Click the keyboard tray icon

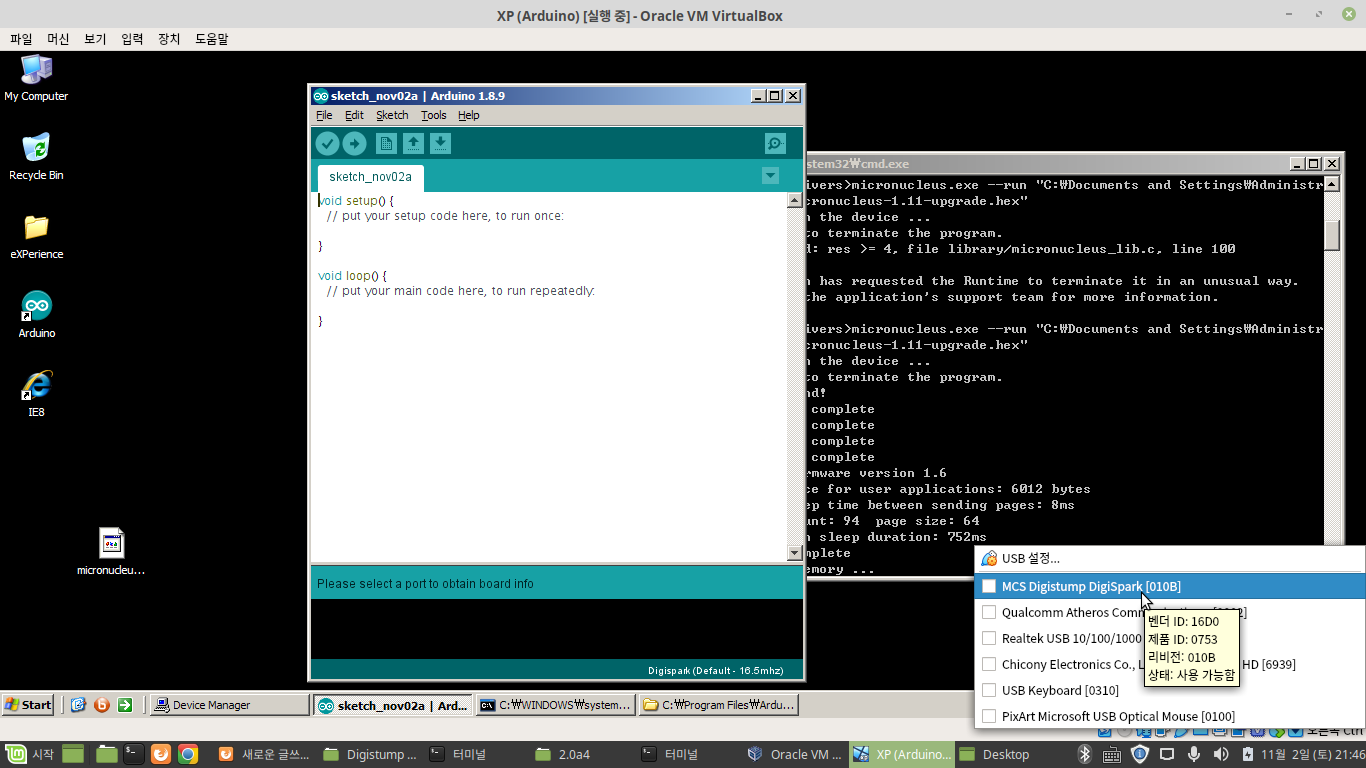(1111, 754)
